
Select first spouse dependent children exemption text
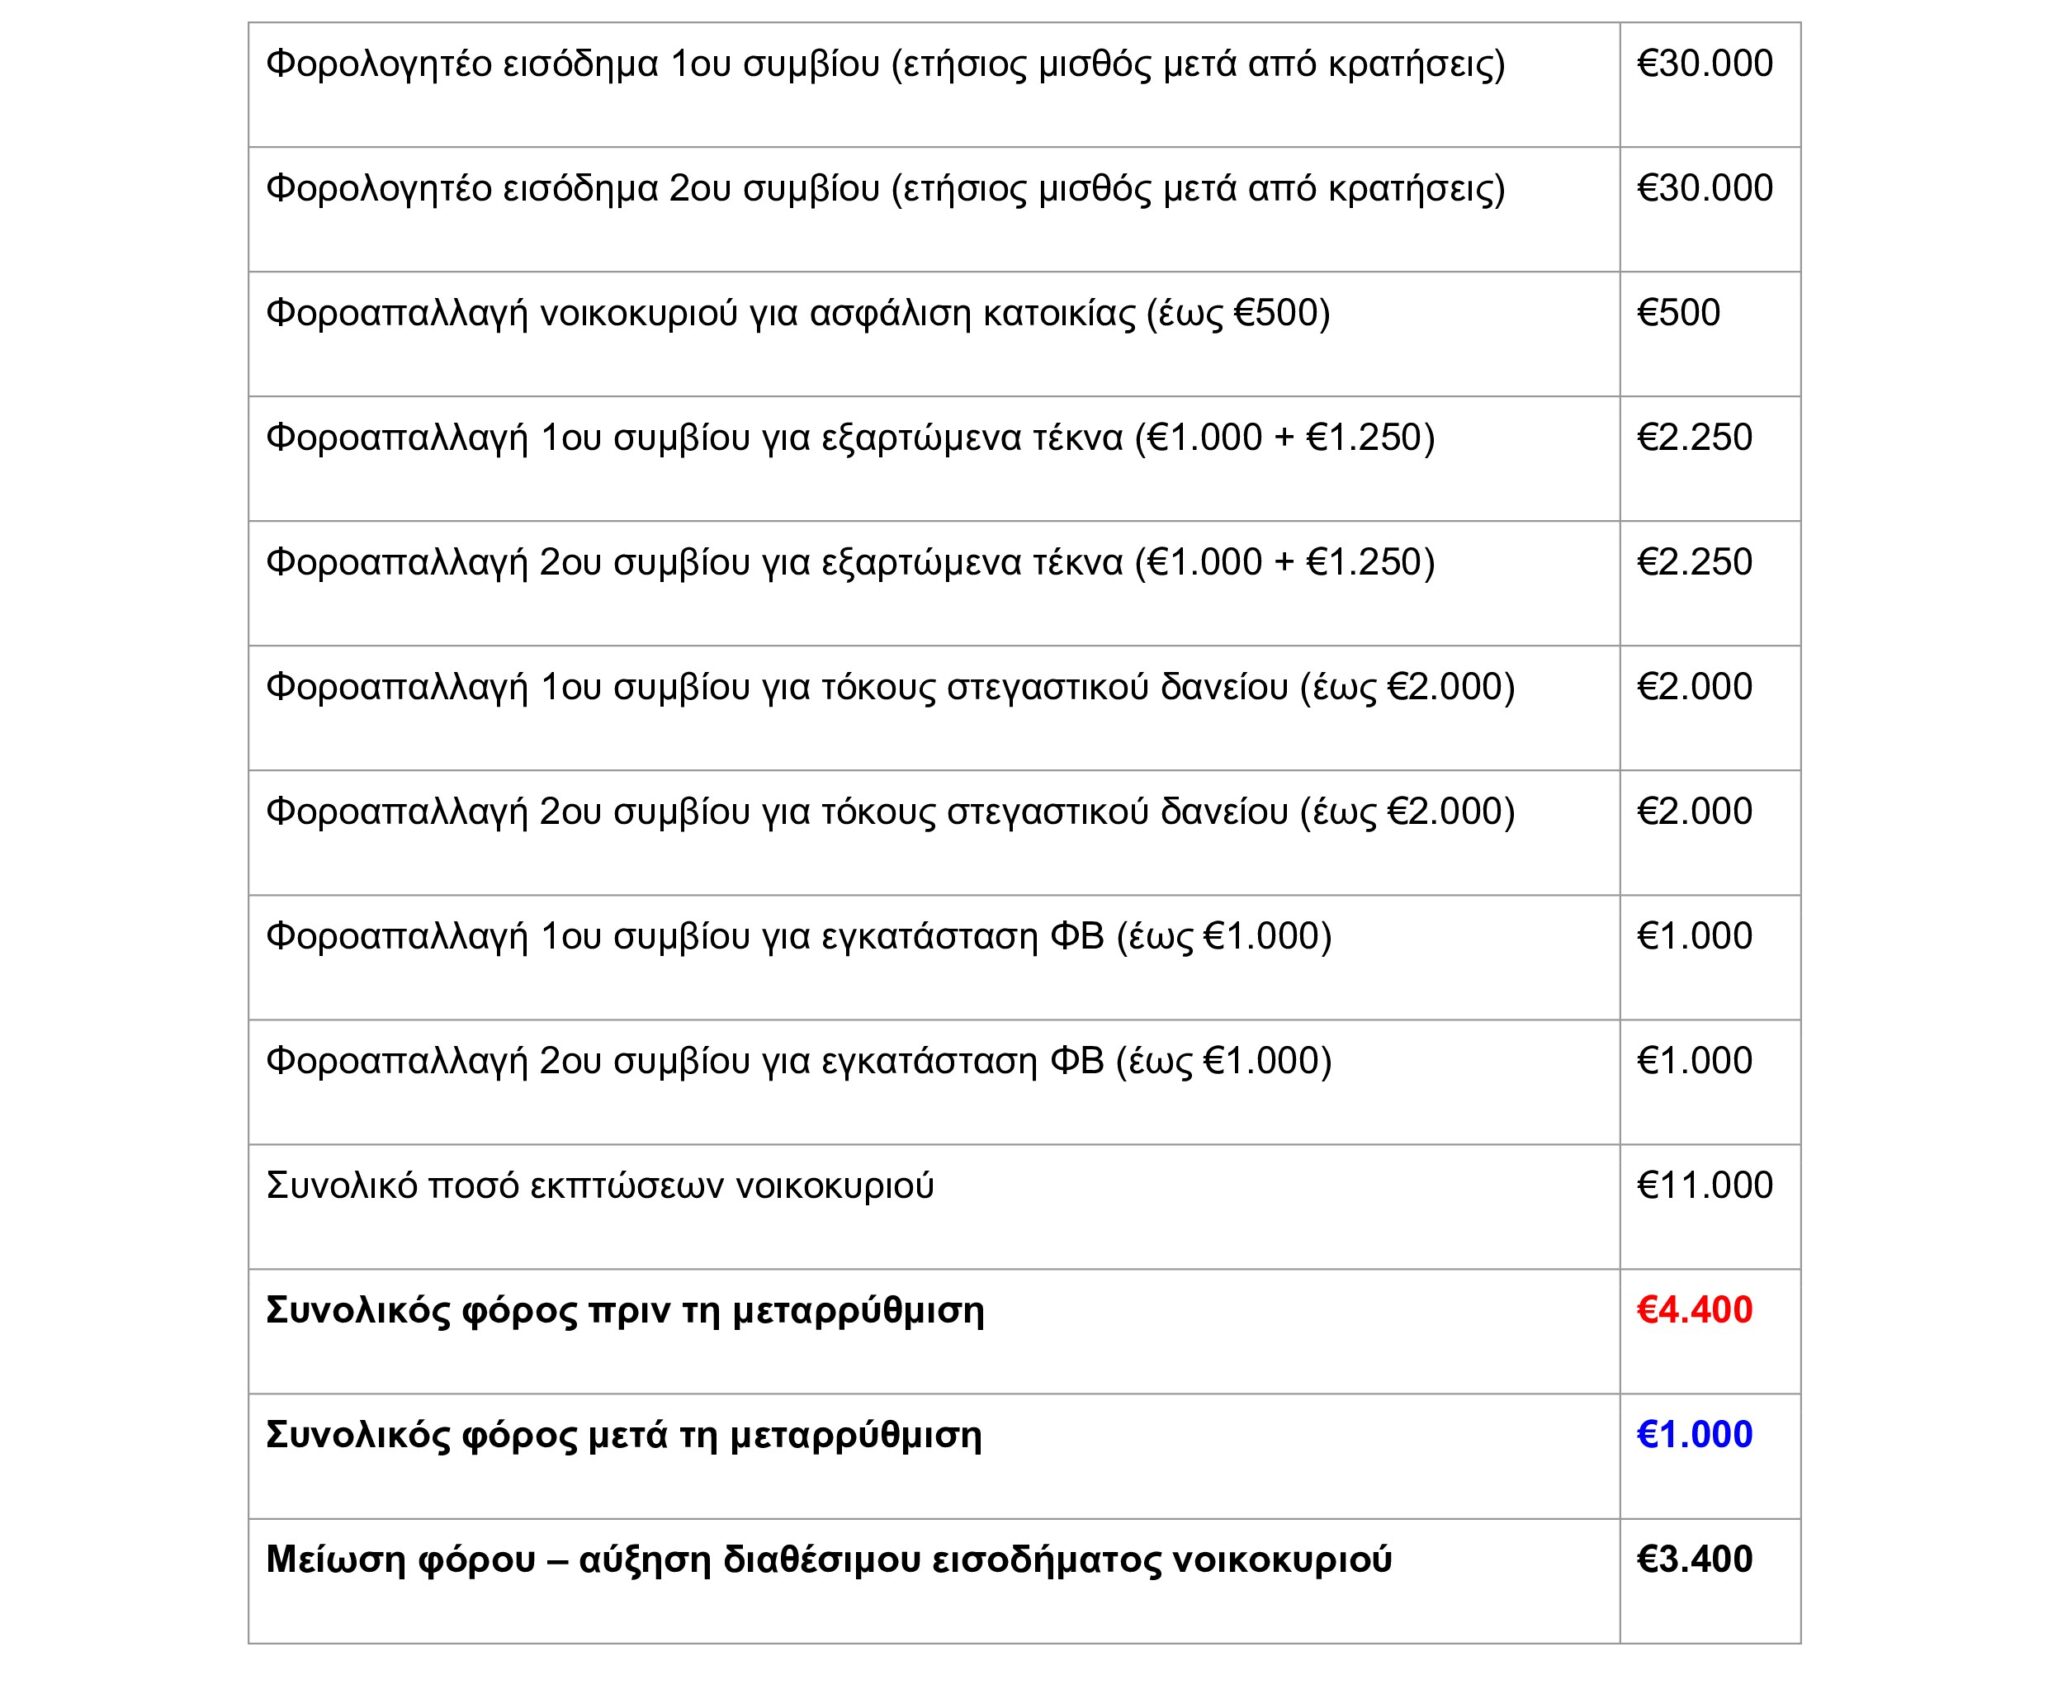coord(850,439)
